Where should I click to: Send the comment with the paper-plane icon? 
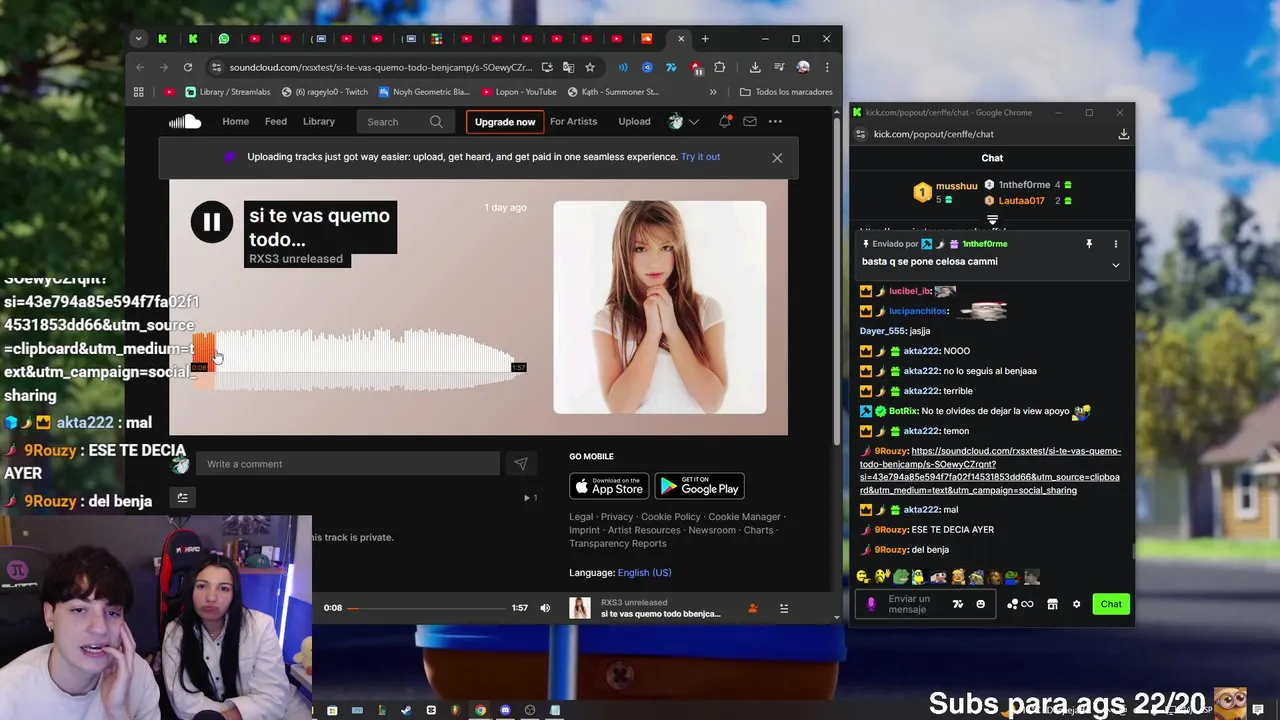pyautogui.click(x=520, y=464)
